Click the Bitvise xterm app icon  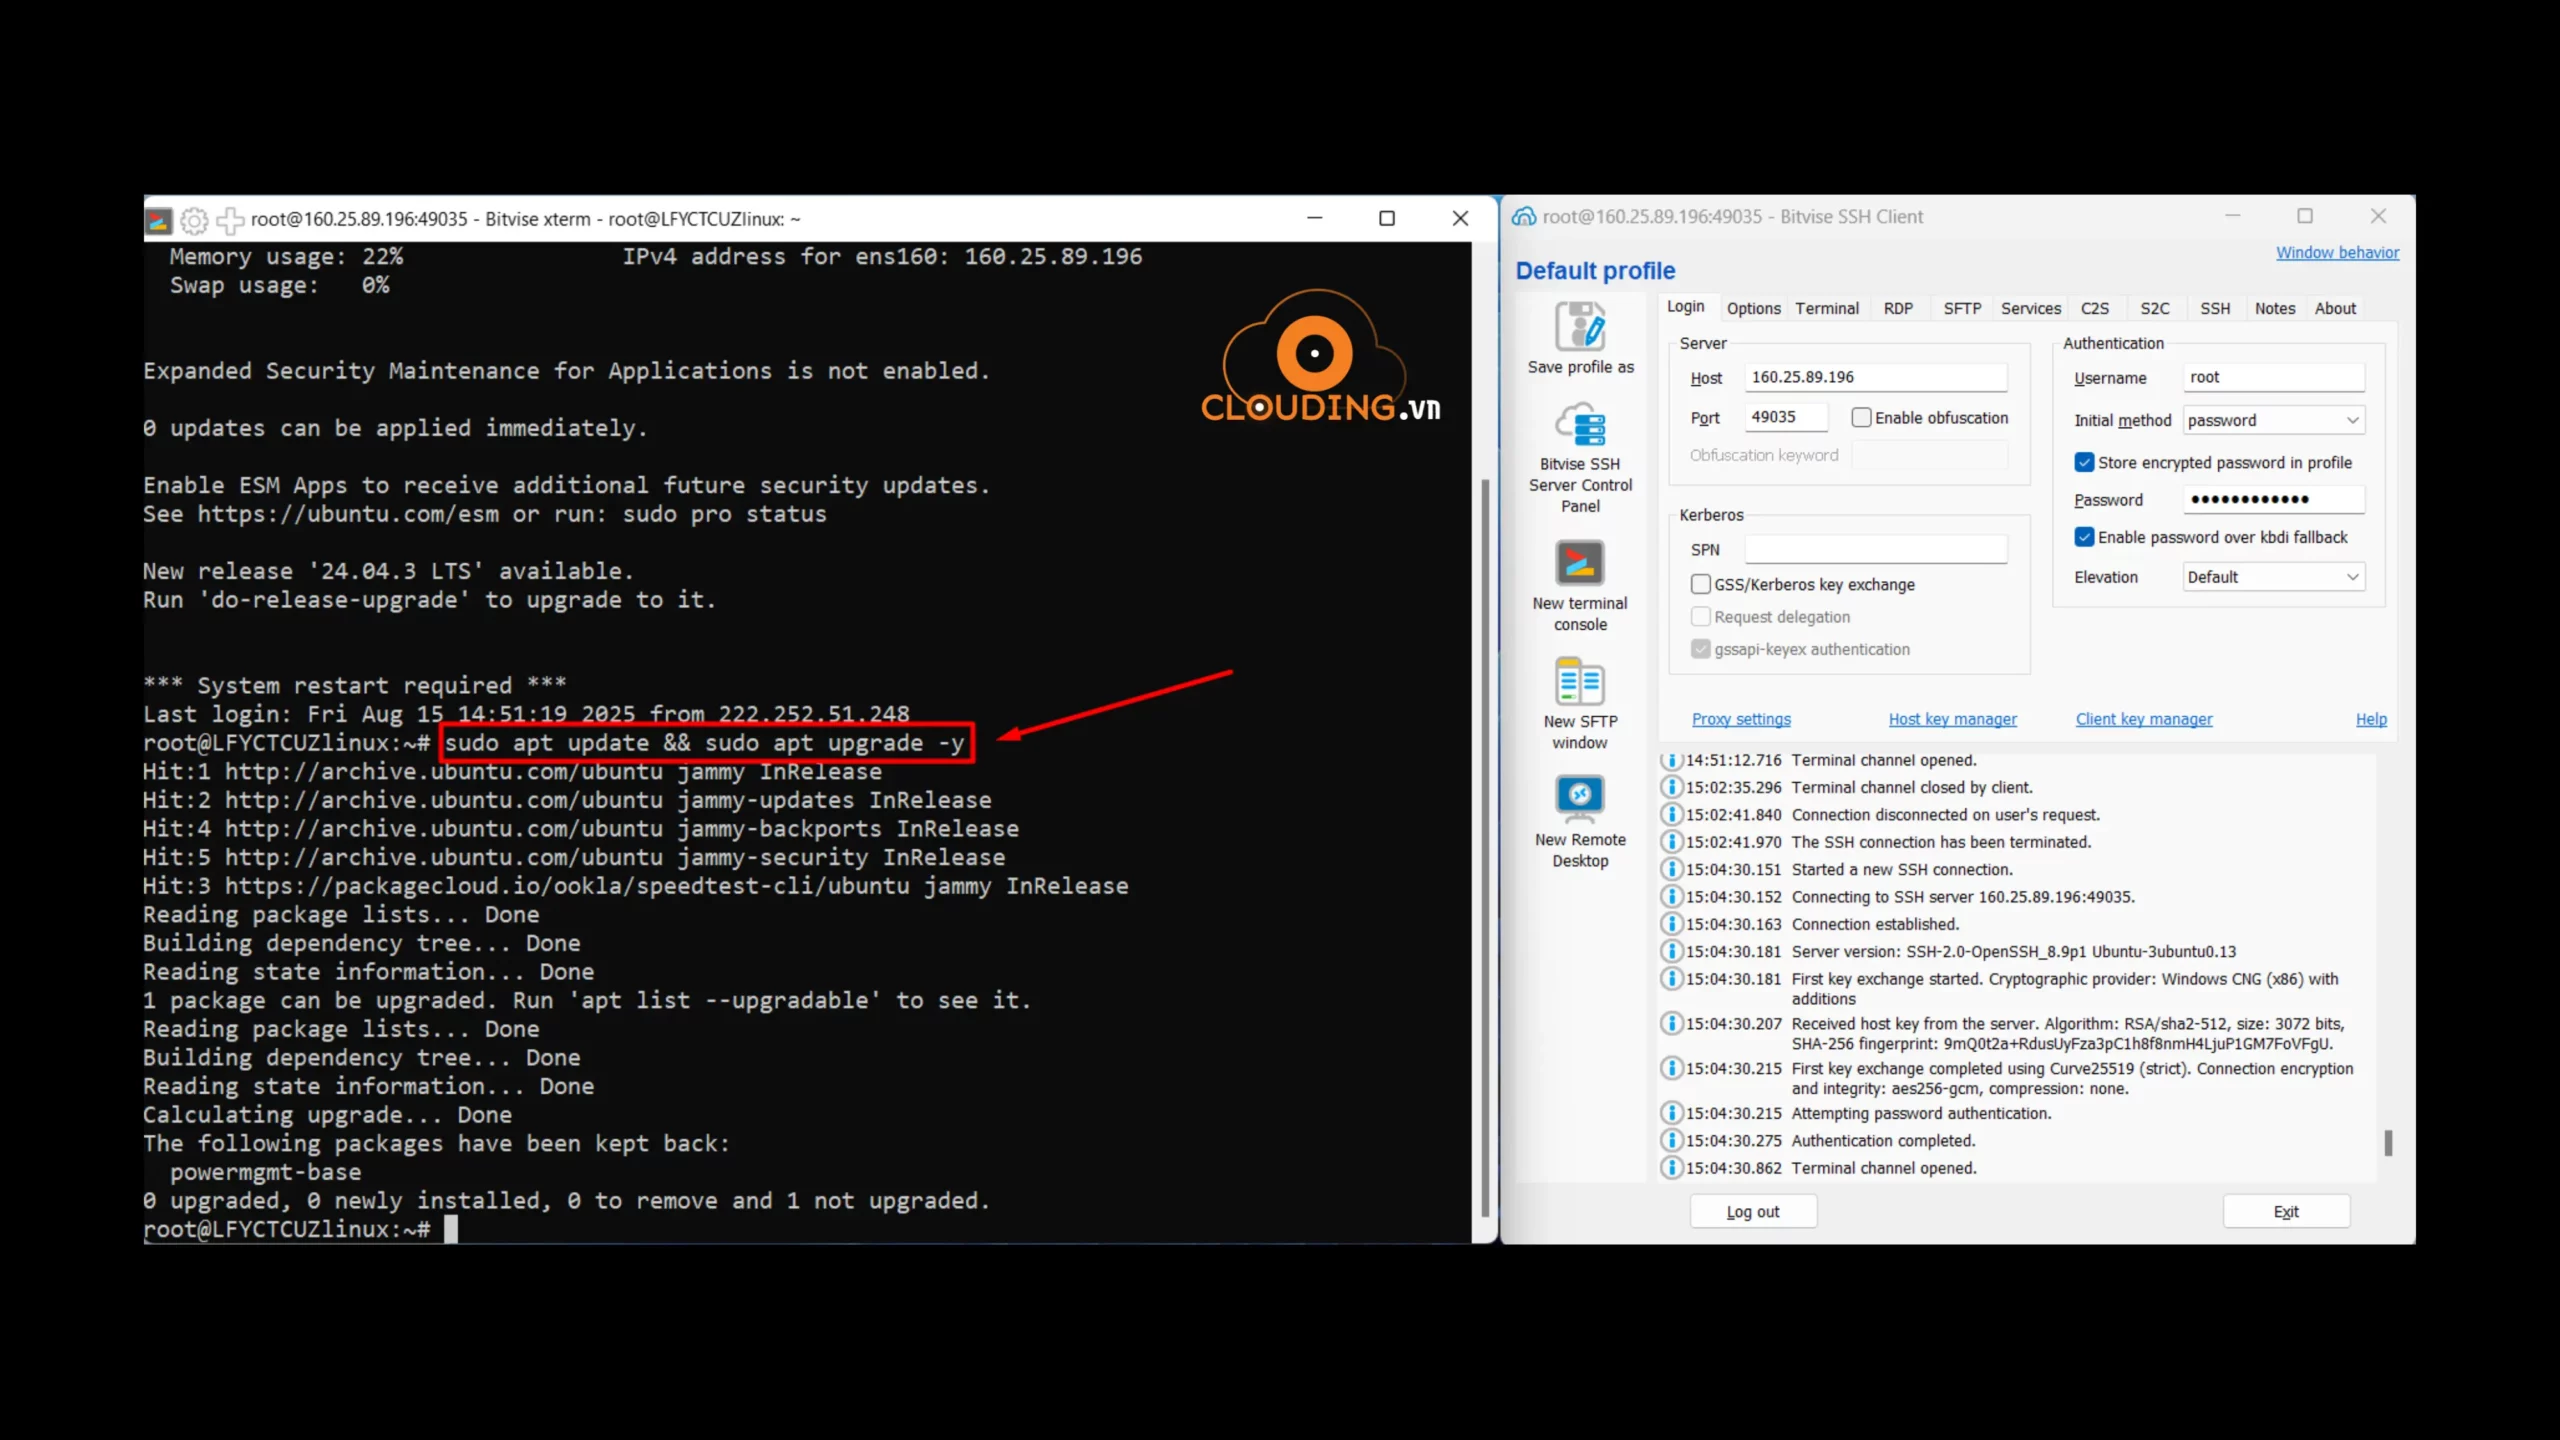[159, 220]
